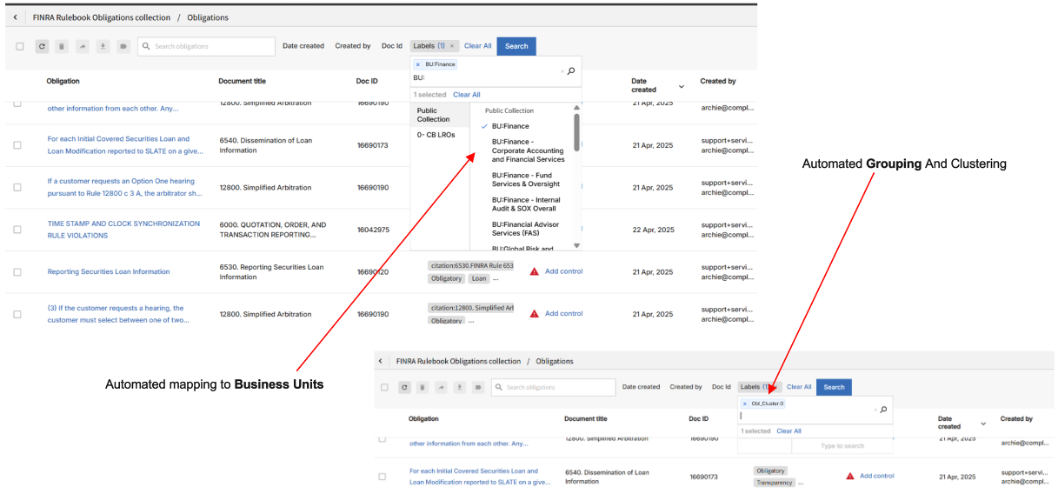Image resolution: width=1058 pixels, height=494 pixels.
Task: Open the Date created filter in the lower panel
Action: pos(641,387)
